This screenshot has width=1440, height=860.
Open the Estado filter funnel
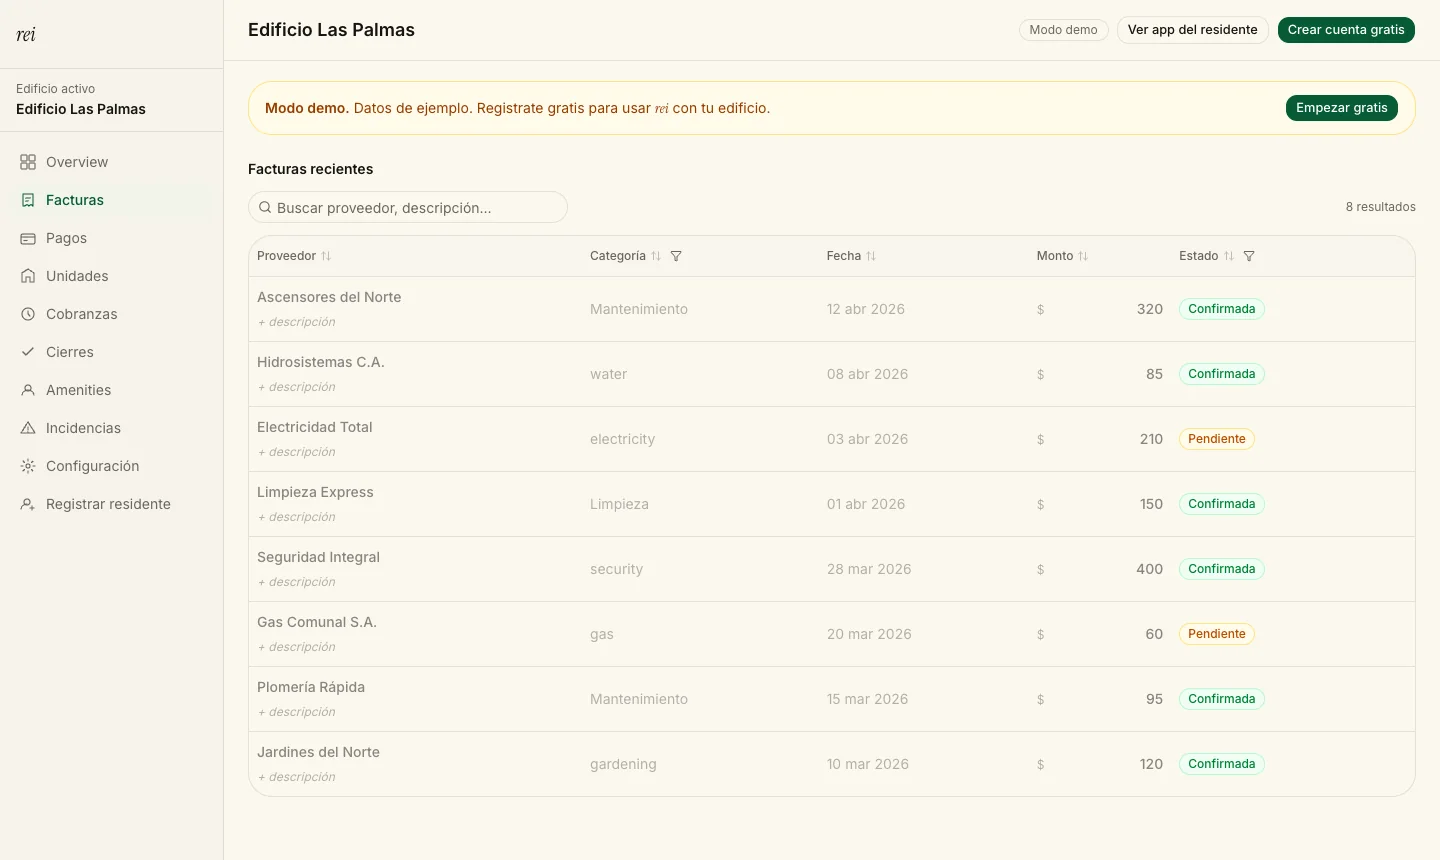click(1249, 256)
